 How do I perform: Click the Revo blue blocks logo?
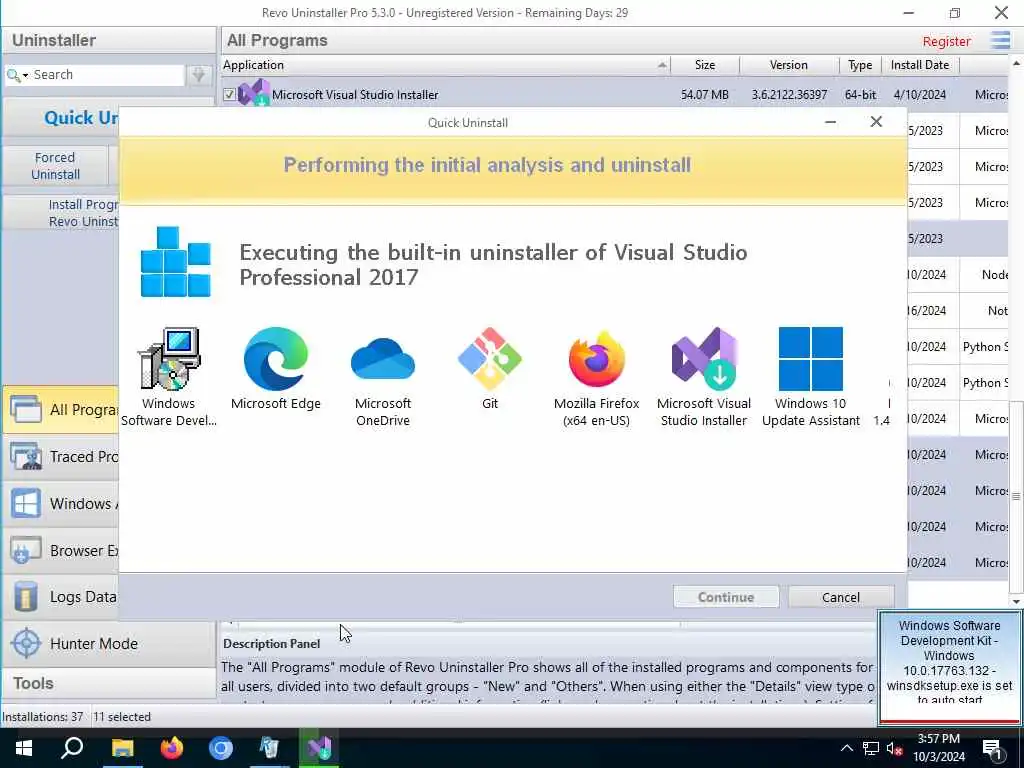coord(176,262)
